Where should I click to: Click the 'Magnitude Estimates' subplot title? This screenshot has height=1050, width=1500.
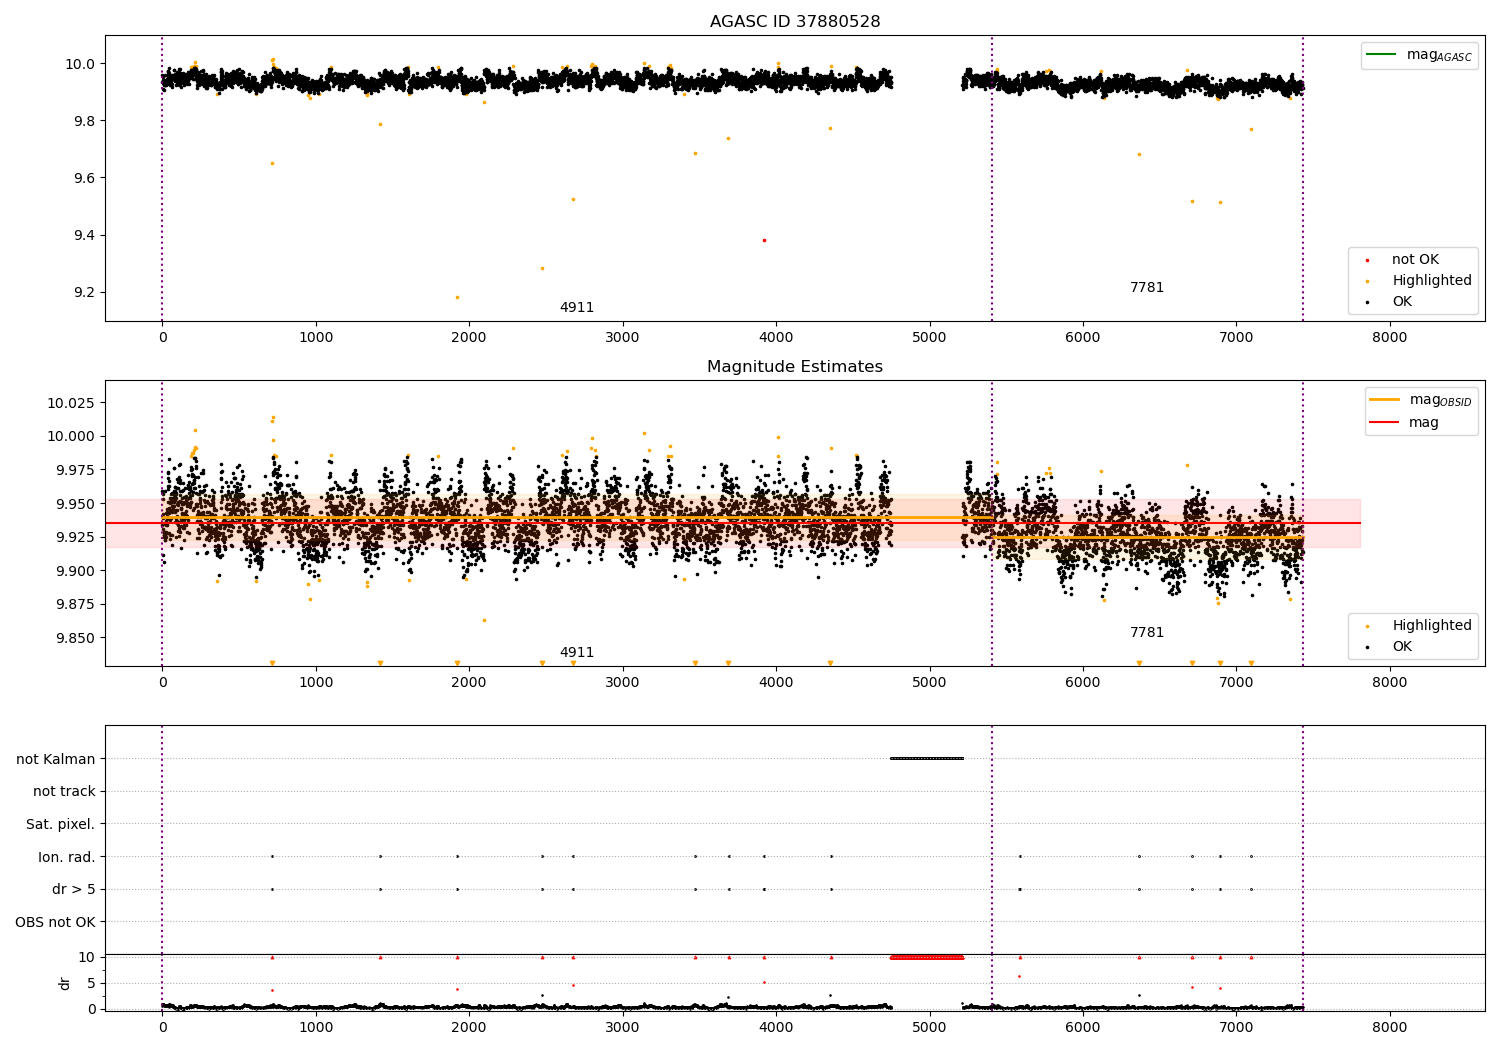795,367
